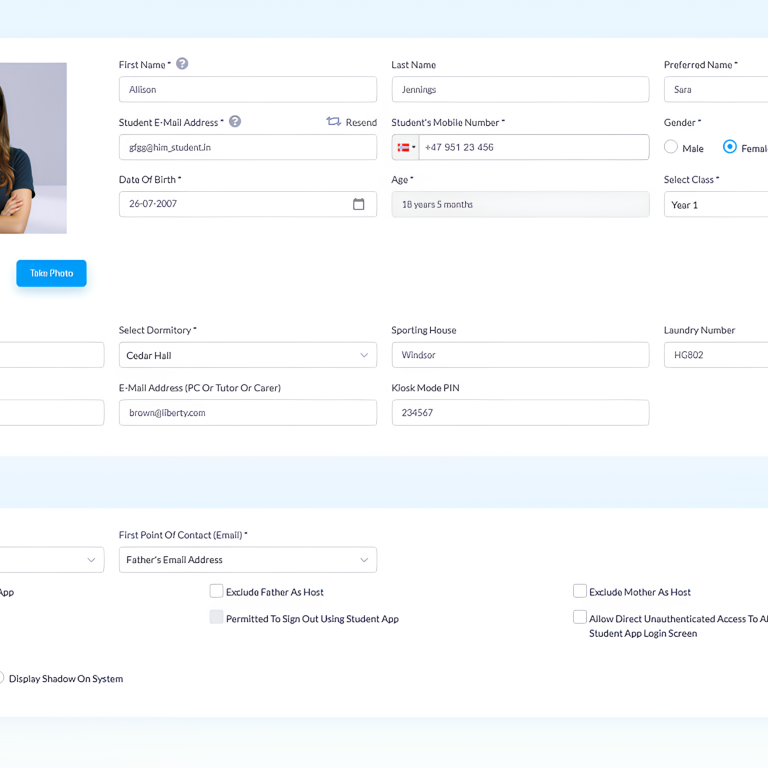Enable Exclude Father As Host checkbox
The image size is (768, 768).
pyautogui.click(x=216, y=591)
